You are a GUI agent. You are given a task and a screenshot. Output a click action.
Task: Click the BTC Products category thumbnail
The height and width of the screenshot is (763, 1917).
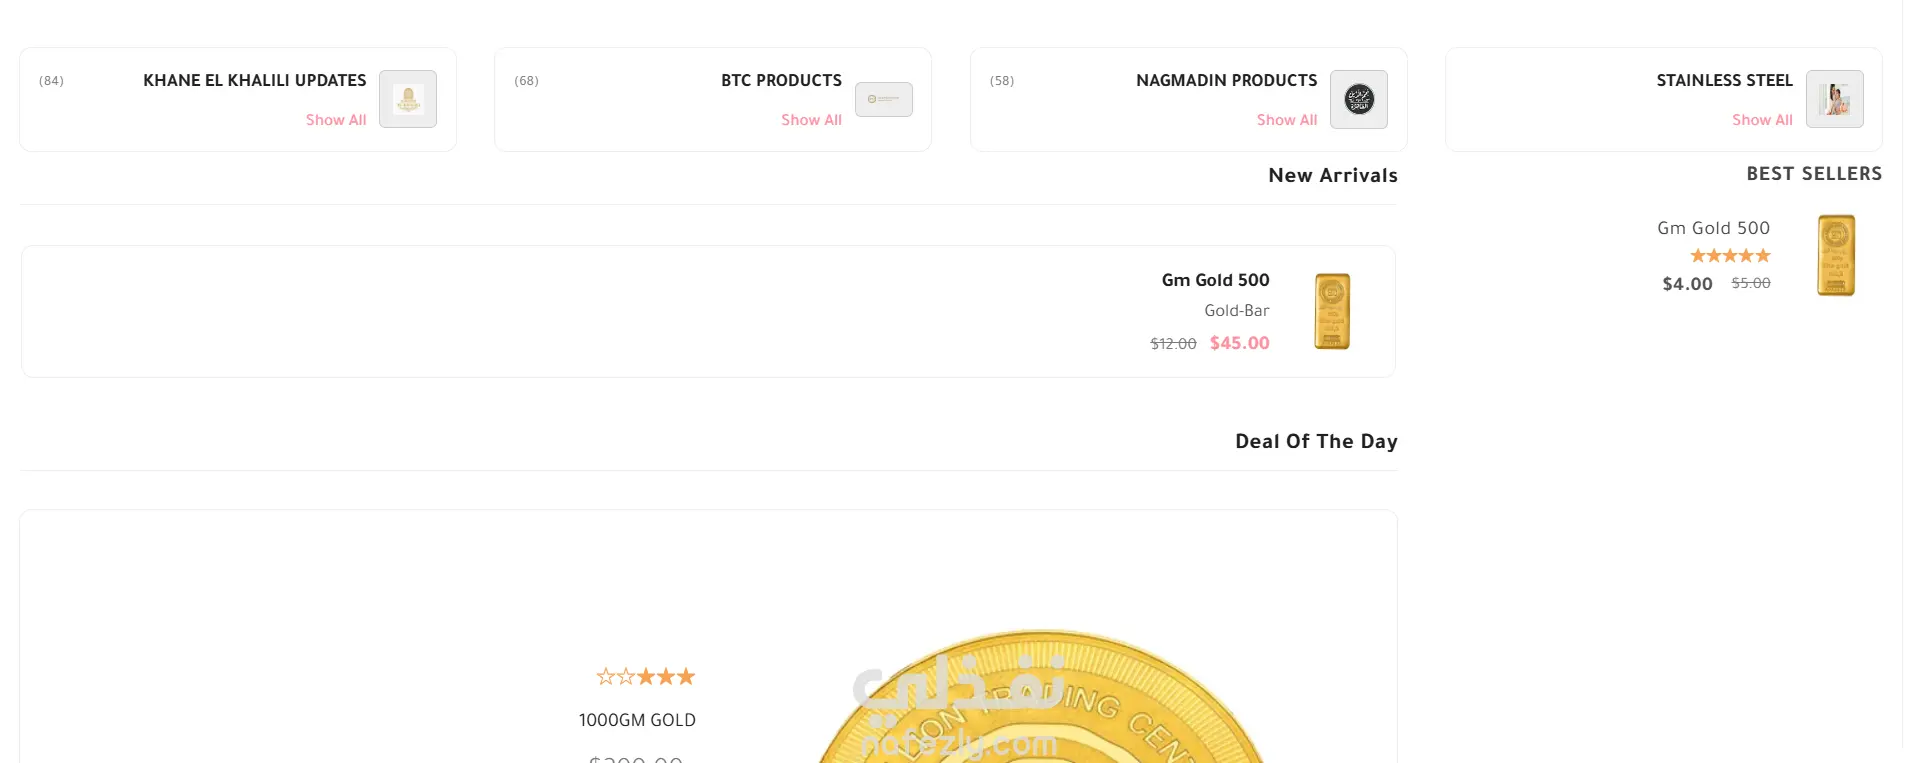tap(884, 99)
